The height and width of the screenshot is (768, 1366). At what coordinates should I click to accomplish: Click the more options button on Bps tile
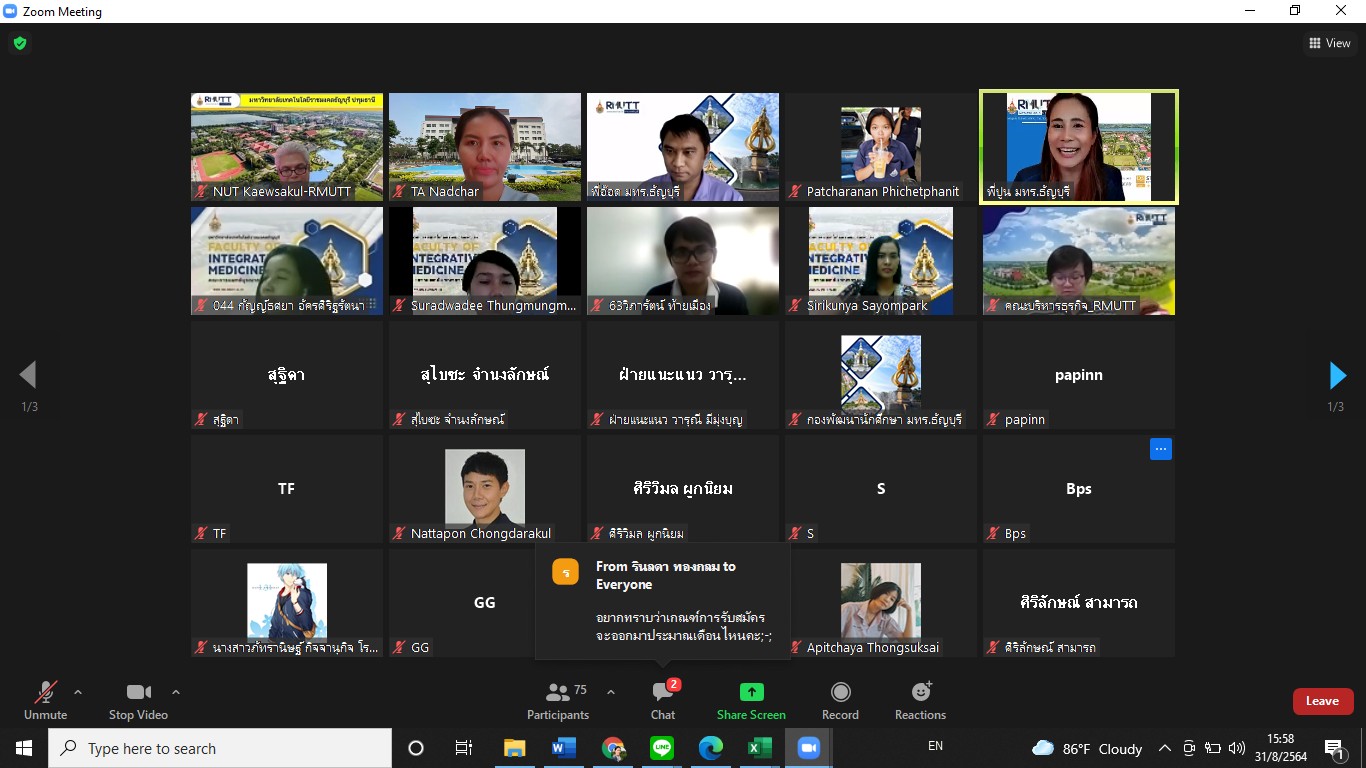(1160, 450)
